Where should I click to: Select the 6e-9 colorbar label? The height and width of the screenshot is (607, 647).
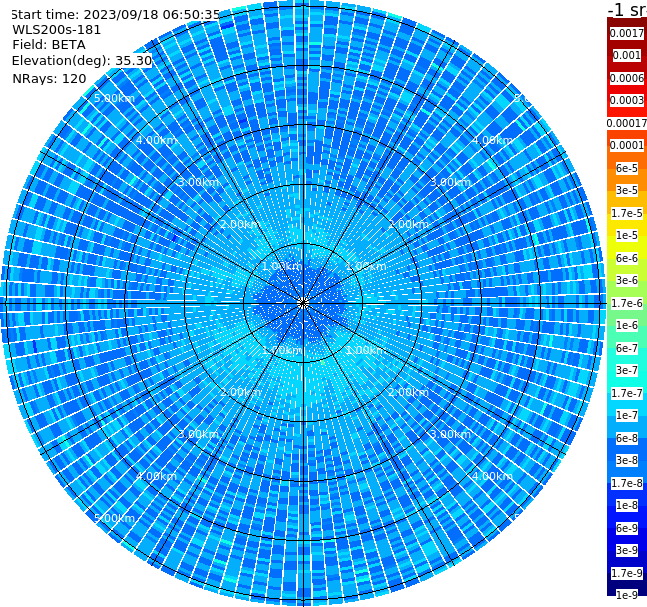point(627,528)
